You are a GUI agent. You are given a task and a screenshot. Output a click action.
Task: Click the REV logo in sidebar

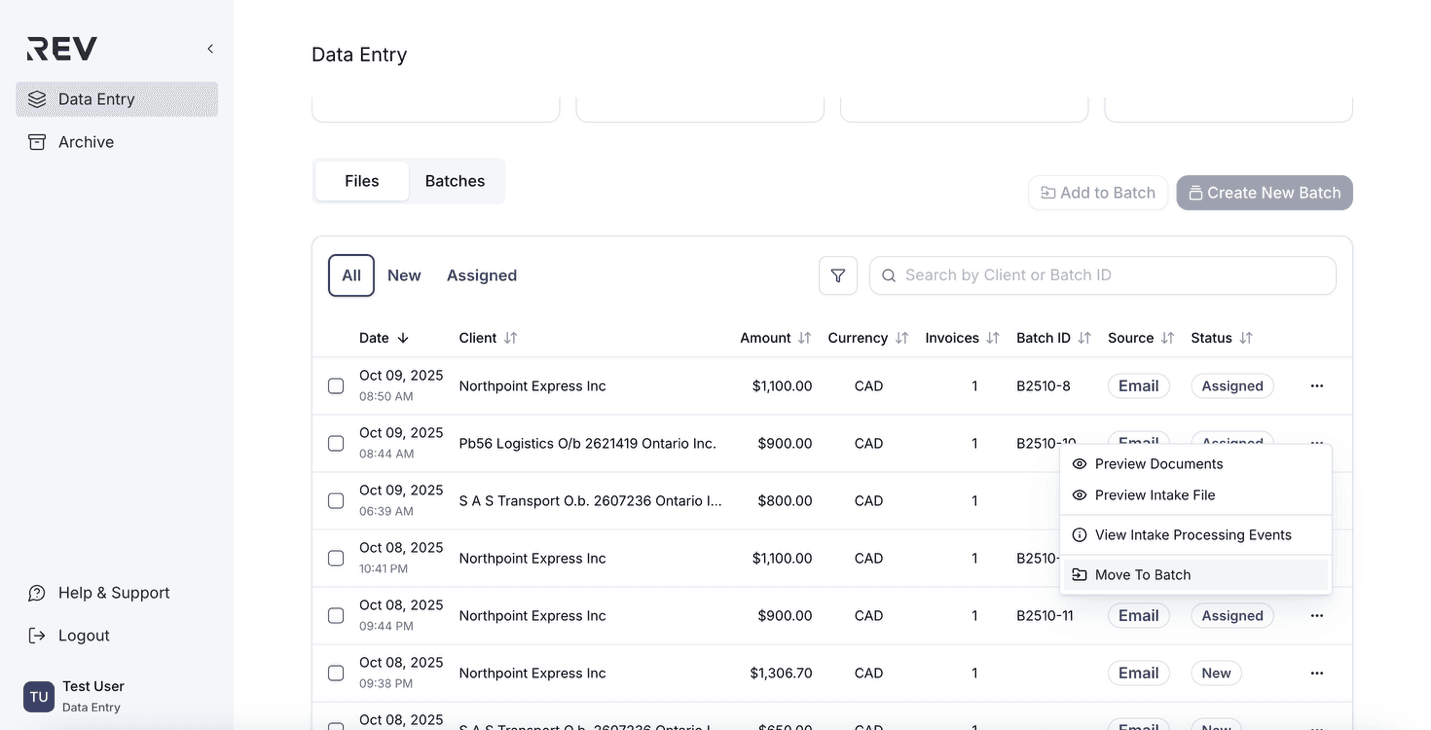(x=62, y=49)
